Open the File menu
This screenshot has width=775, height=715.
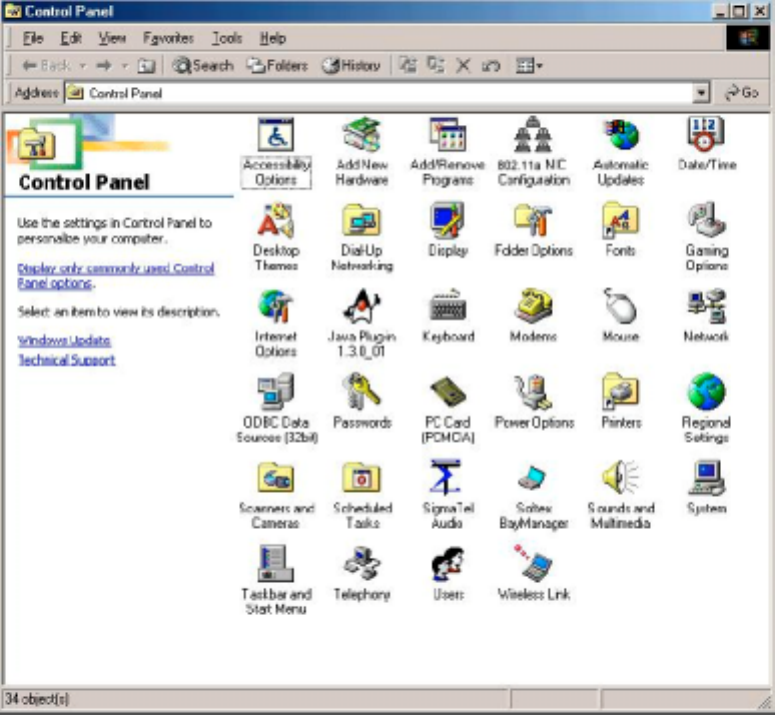[33, 38]
